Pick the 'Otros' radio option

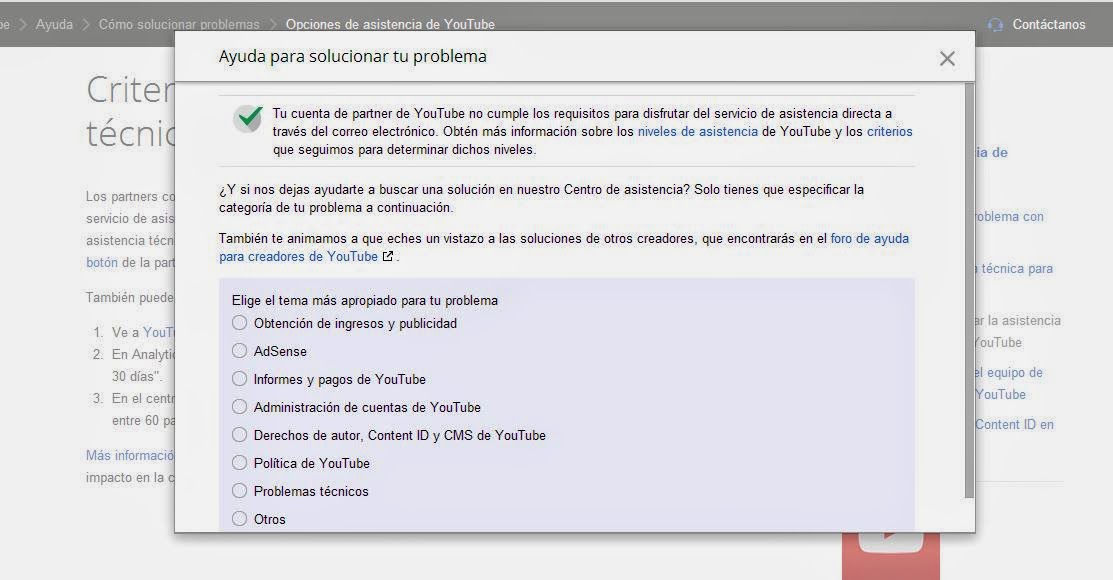(239, 519)
